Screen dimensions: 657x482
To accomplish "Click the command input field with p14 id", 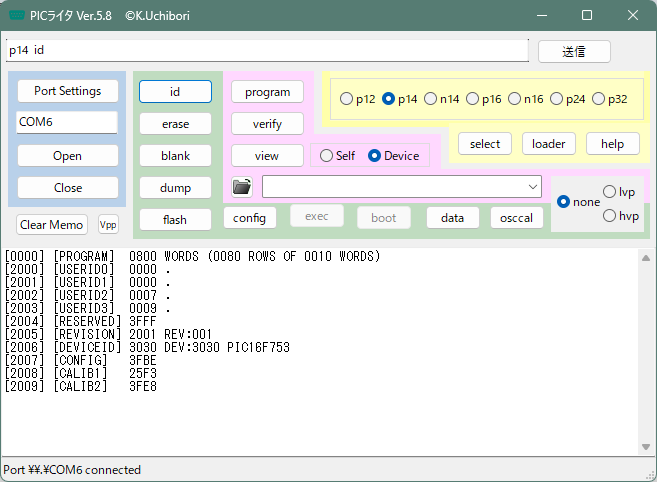I will pos(265,50).
